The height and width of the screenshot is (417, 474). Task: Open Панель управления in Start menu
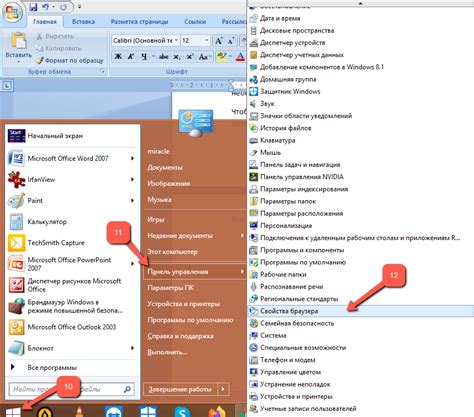pyautogui.click(x=195, y=272)
